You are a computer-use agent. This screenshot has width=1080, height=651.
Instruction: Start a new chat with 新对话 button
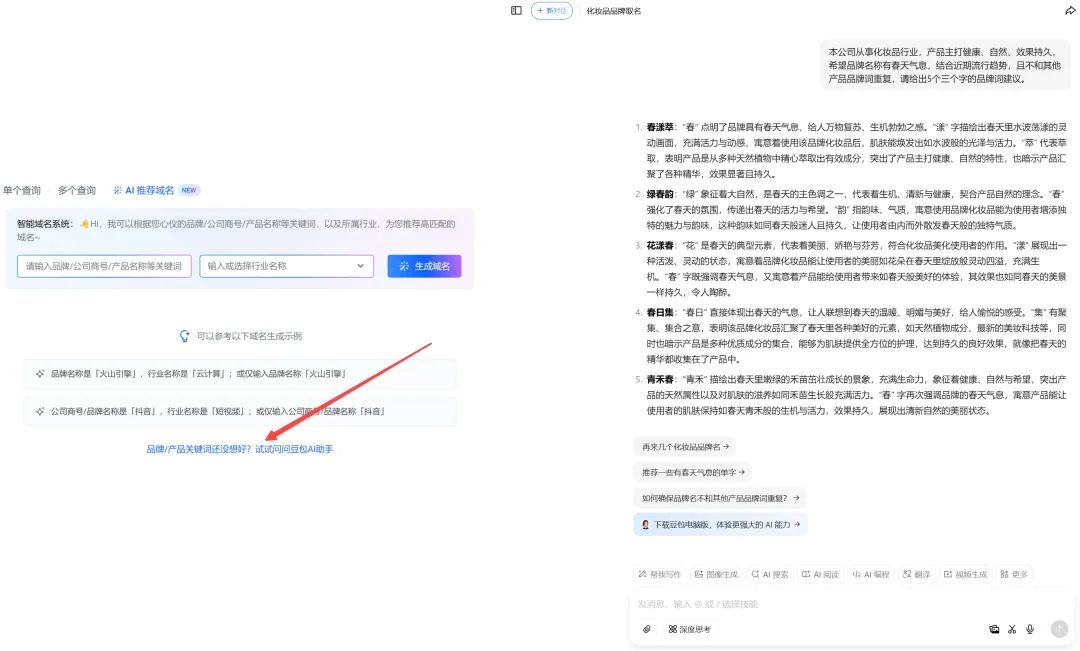[552, 10]
